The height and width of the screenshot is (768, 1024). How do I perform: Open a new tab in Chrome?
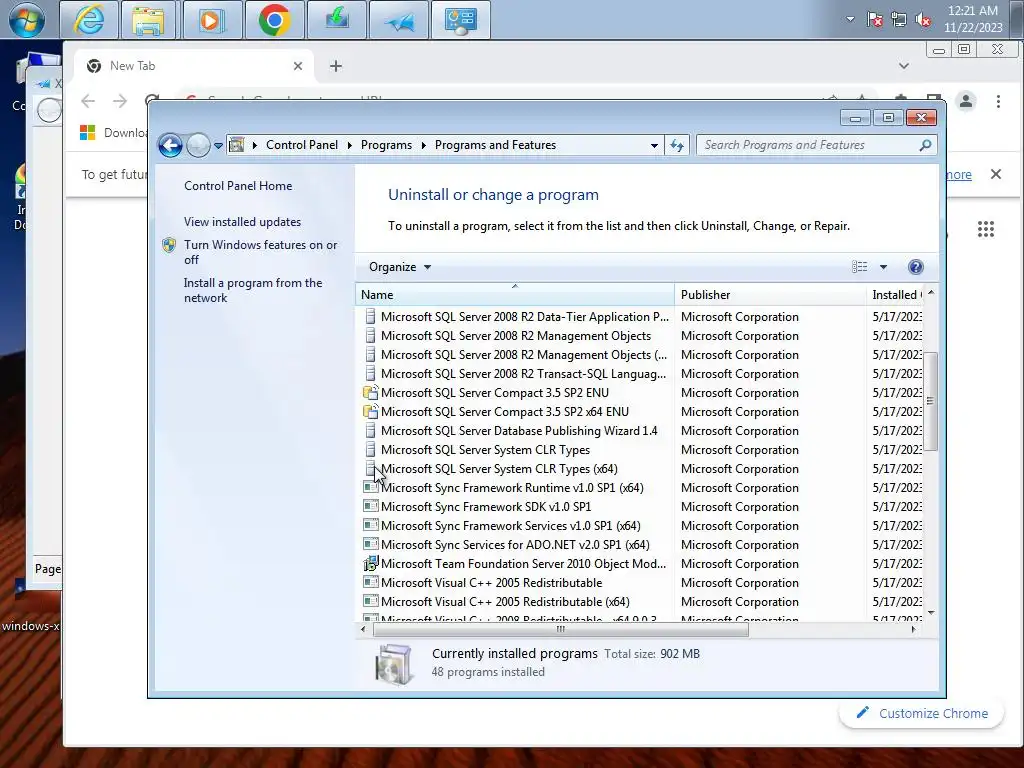336,66
